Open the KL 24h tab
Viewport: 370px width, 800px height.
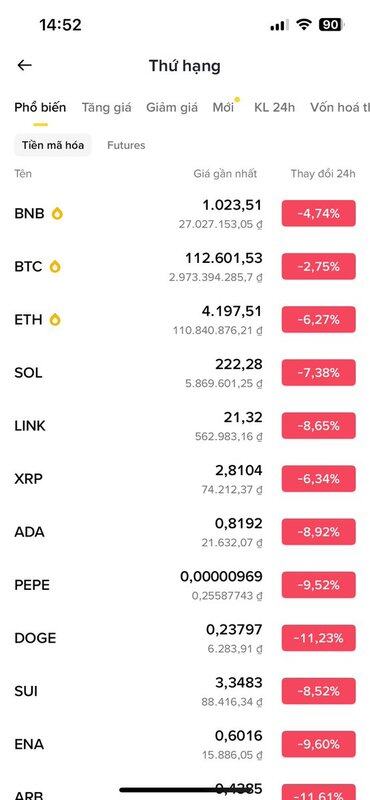275,107
